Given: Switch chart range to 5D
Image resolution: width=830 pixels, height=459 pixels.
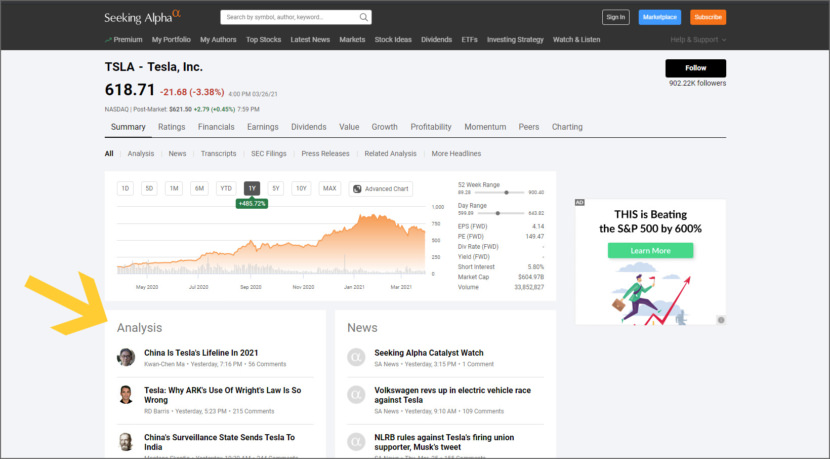Looking at the screenshot, I should coord(149,188).
